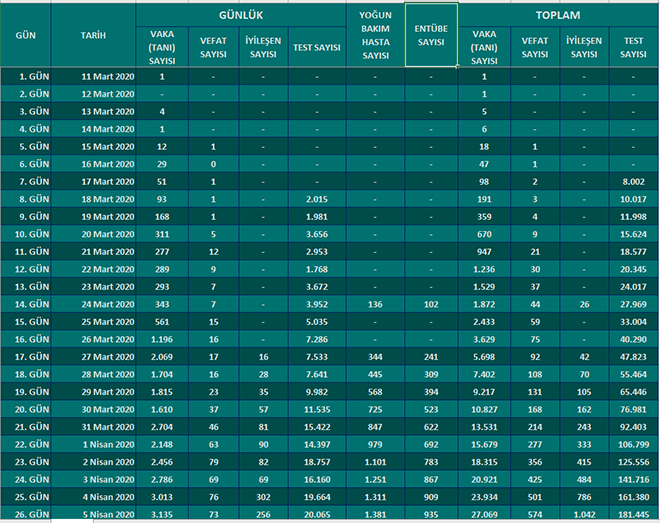Click intubated value 909

[x=431, y=497]
